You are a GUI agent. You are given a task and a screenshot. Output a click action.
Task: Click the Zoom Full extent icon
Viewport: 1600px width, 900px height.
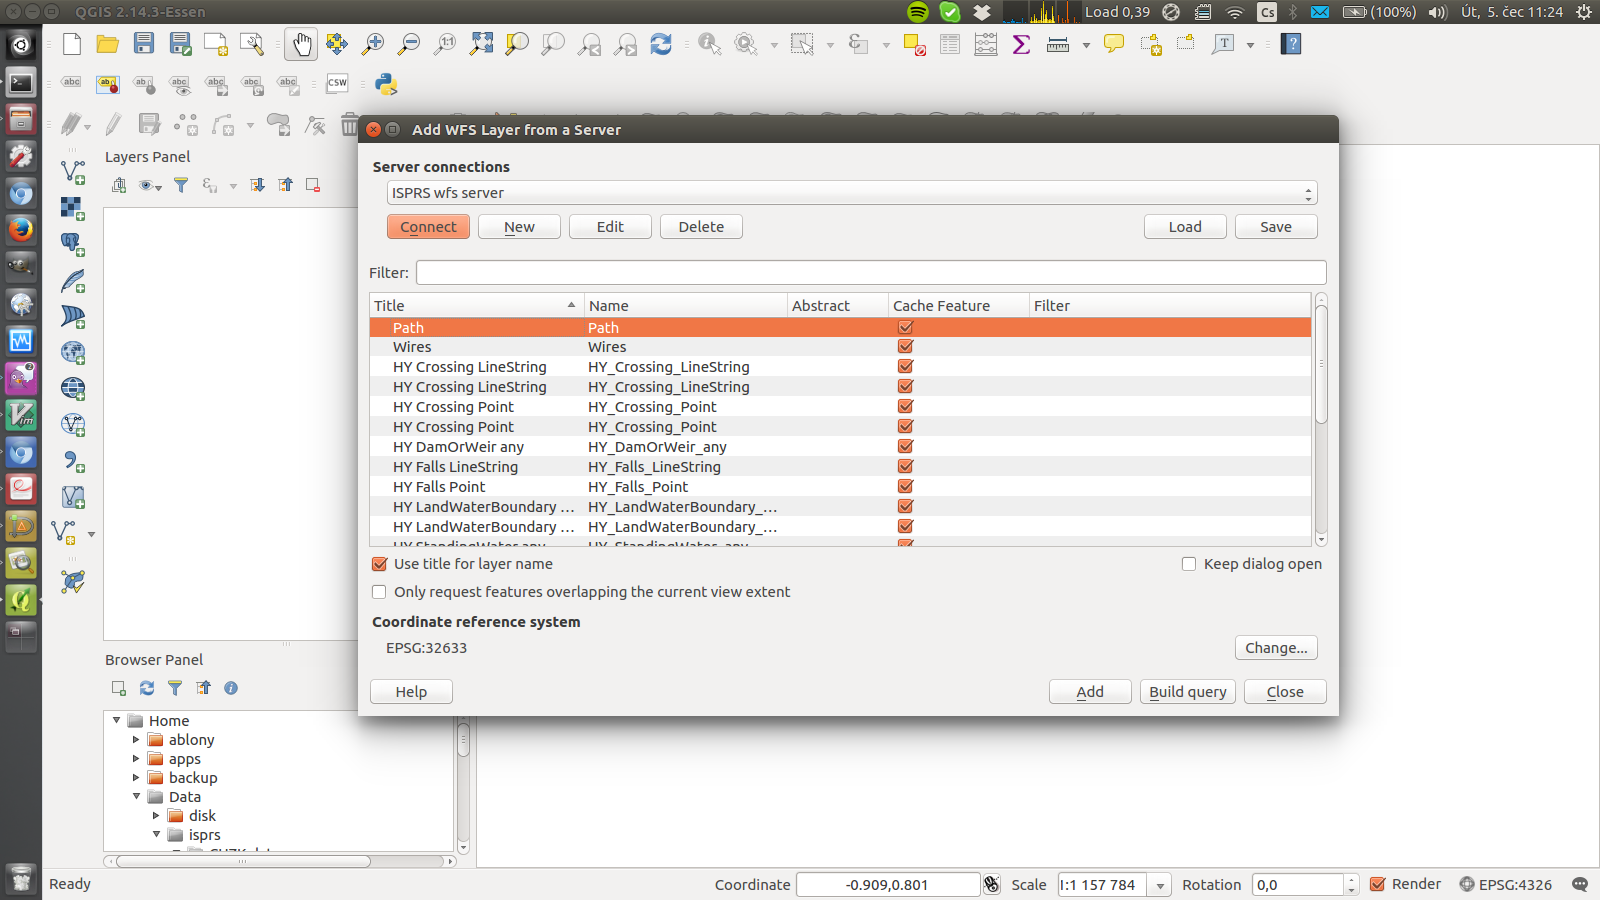481,44
